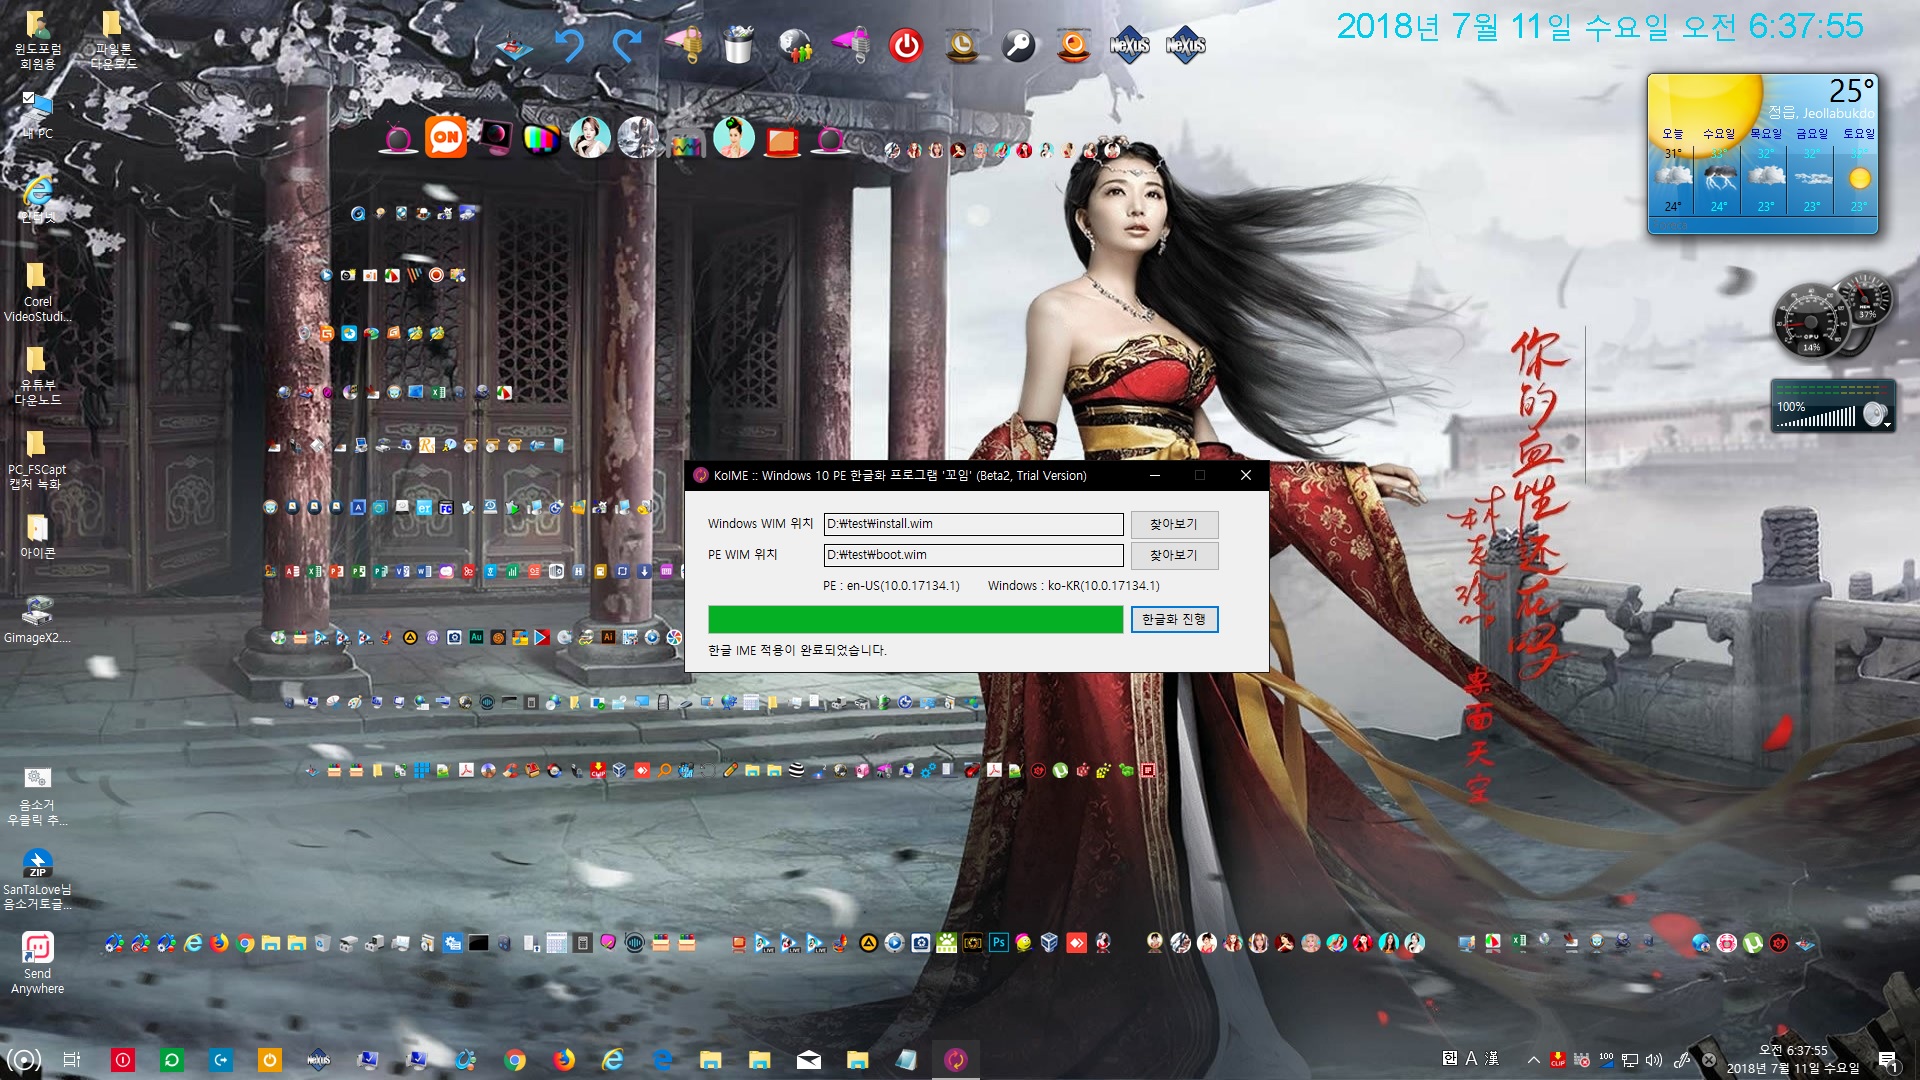Show hidden system tray icons chevron
The image size is (1920, 1080).
coord(1533,1060)
